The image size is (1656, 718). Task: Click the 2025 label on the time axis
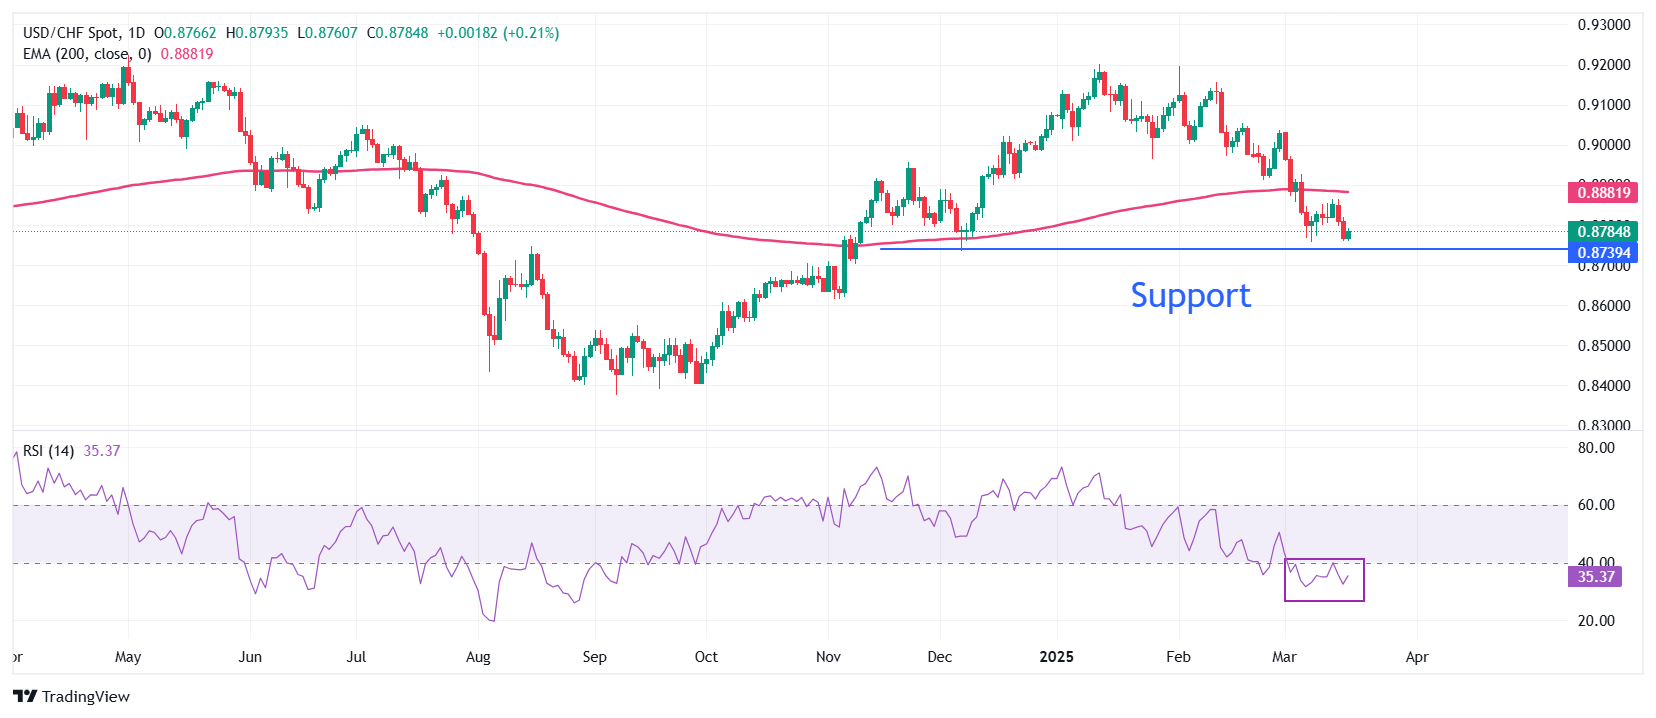pos(1056,657)
